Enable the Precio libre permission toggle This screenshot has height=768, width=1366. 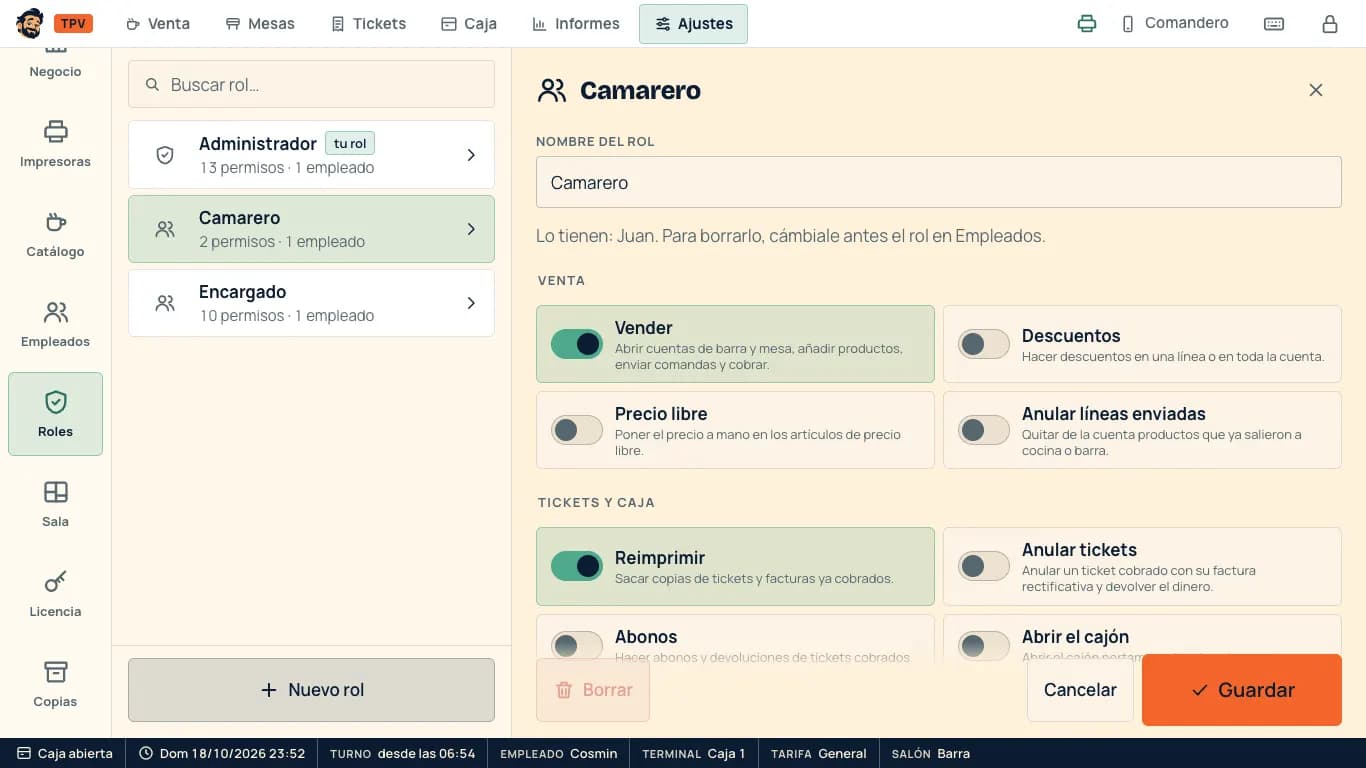point(577,430)
